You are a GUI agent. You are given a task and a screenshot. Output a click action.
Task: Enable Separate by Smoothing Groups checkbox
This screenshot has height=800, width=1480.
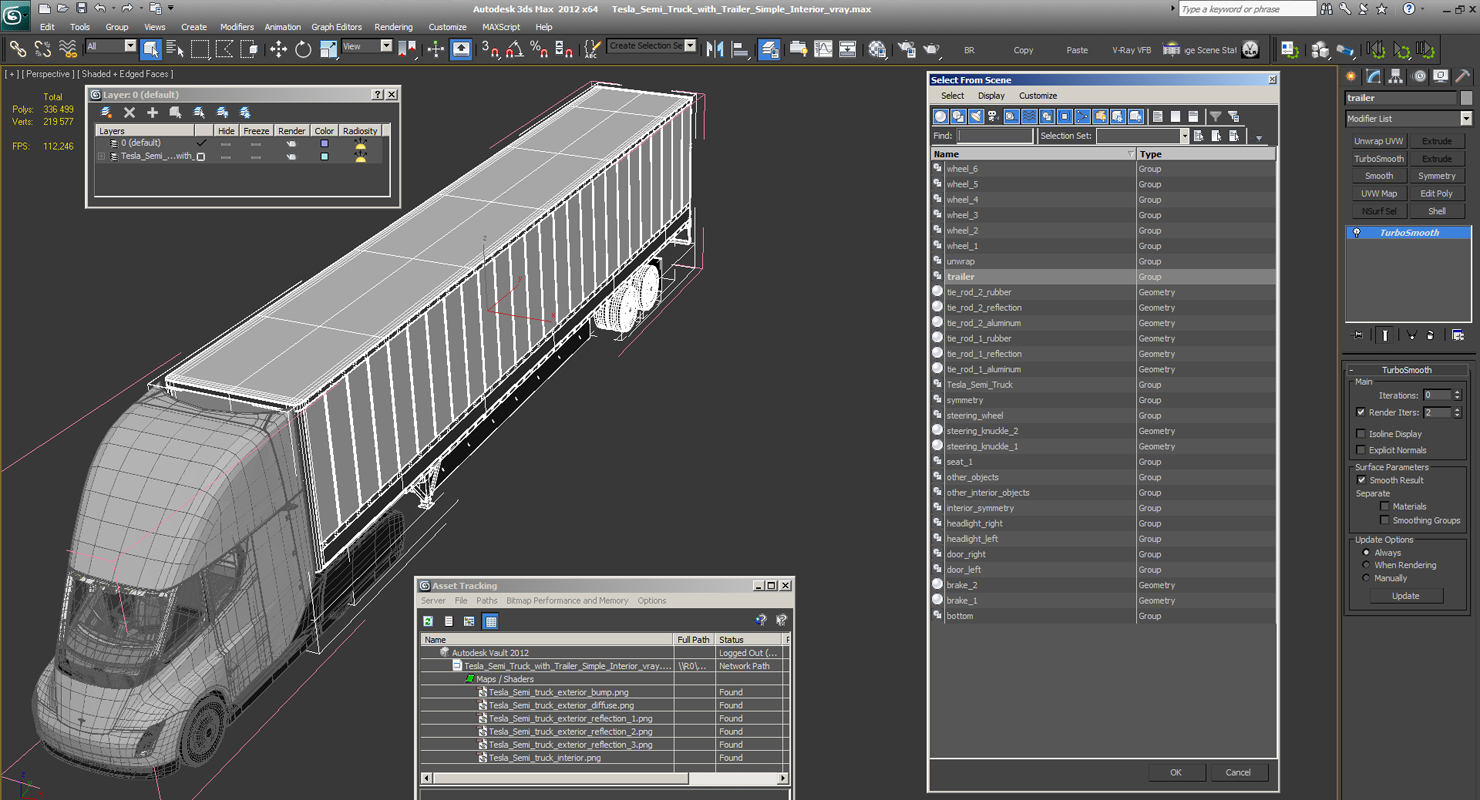pos(1384,520)
